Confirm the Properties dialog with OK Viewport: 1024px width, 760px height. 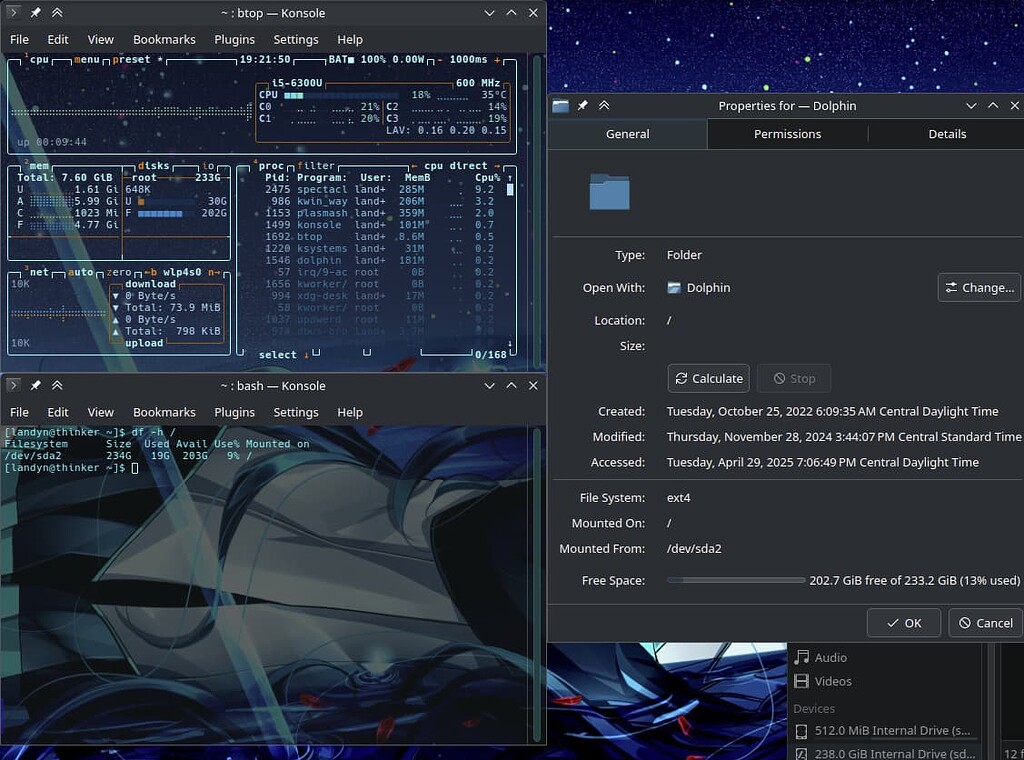pyautogui.click(x=903, y=622)
